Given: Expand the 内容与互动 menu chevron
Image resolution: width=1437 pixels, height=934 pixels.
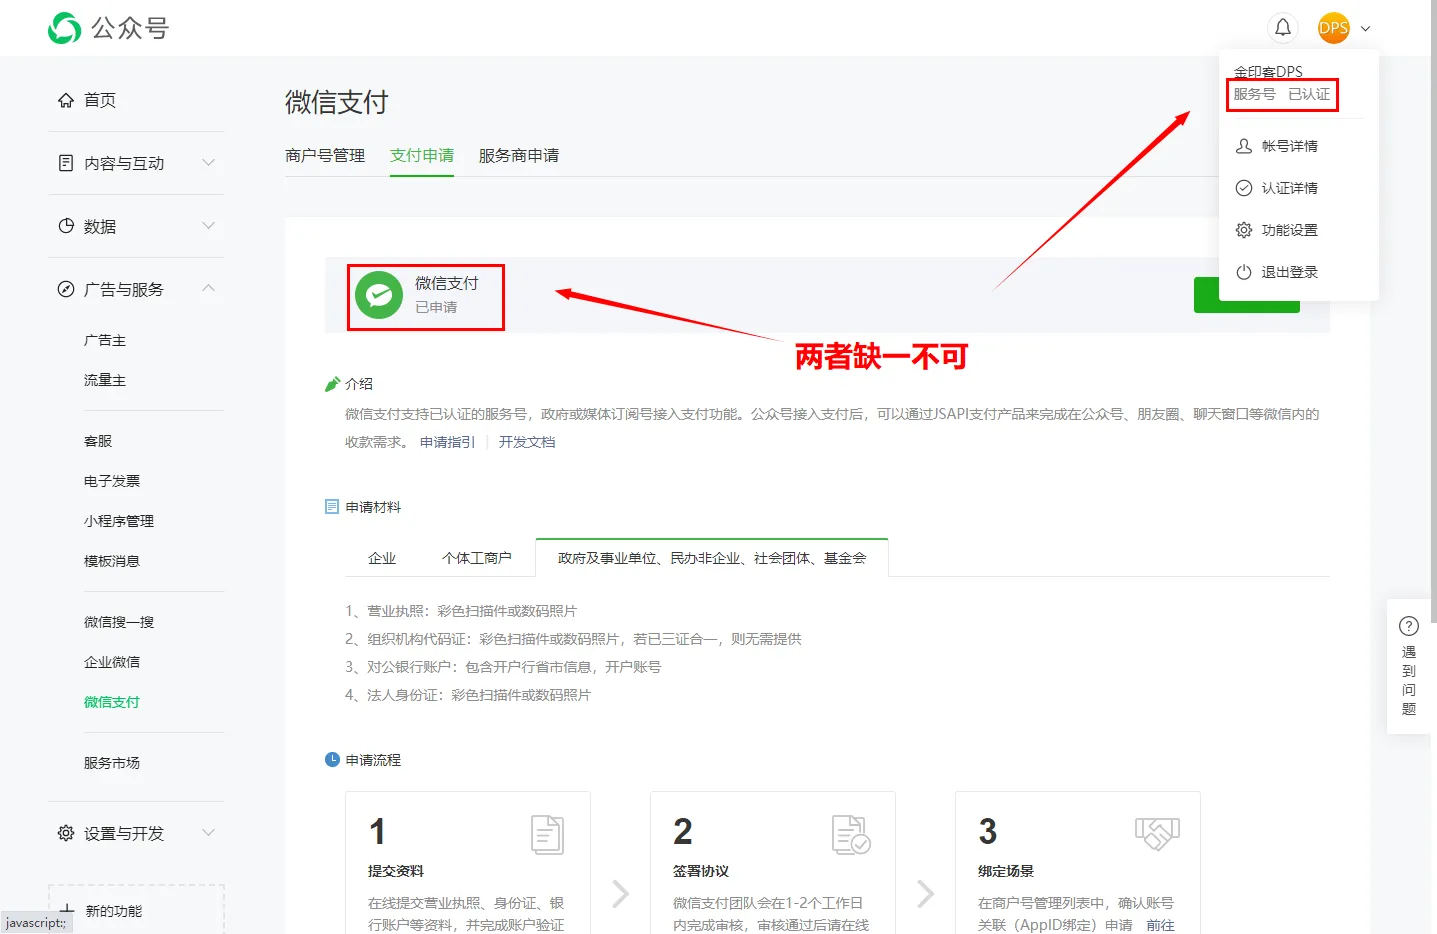Looking at the screenshot, I should (x=208, y=162).
